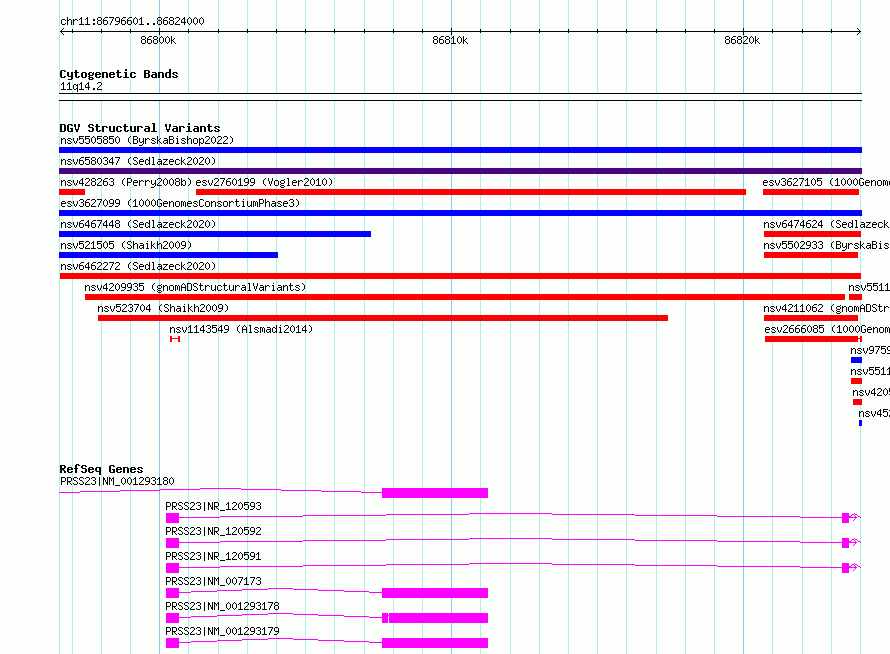This screenshot has height=654, width=890.
Task: Click the last exon arrow of NR_120593
Action: point(851,518)
